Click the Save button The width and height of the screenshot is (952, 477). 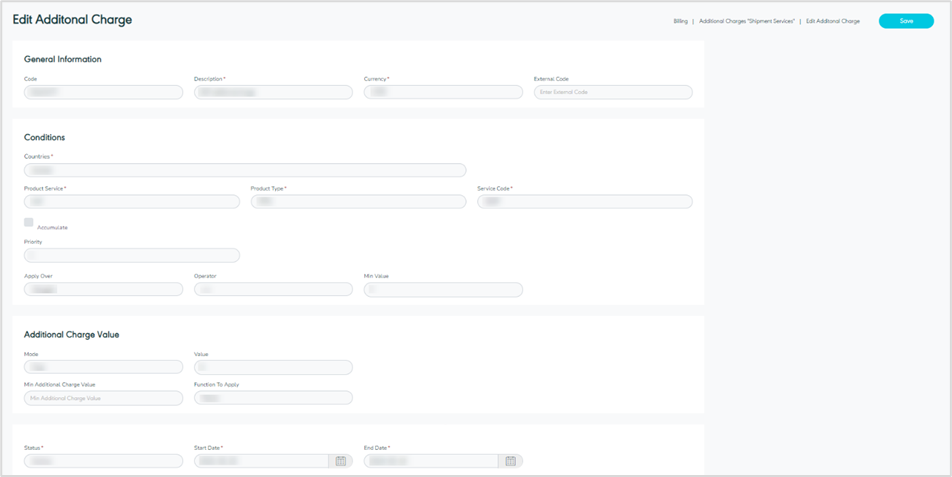point(905,21)
